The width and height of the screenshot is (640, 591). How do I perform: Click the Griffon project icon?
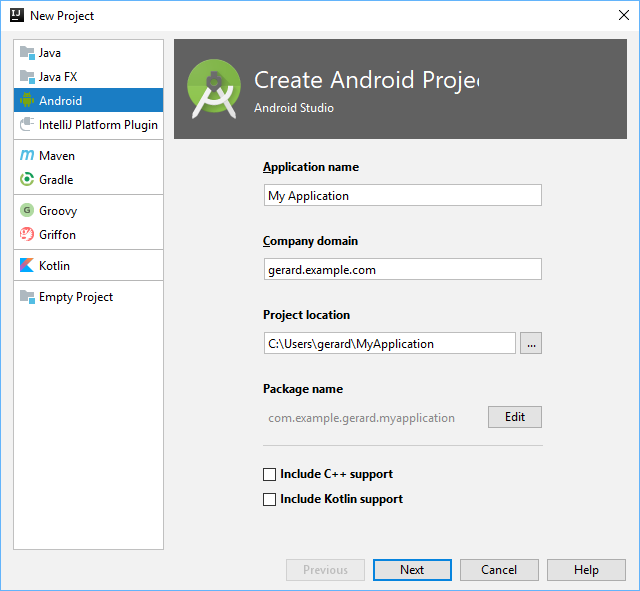[x=27, y=235]
